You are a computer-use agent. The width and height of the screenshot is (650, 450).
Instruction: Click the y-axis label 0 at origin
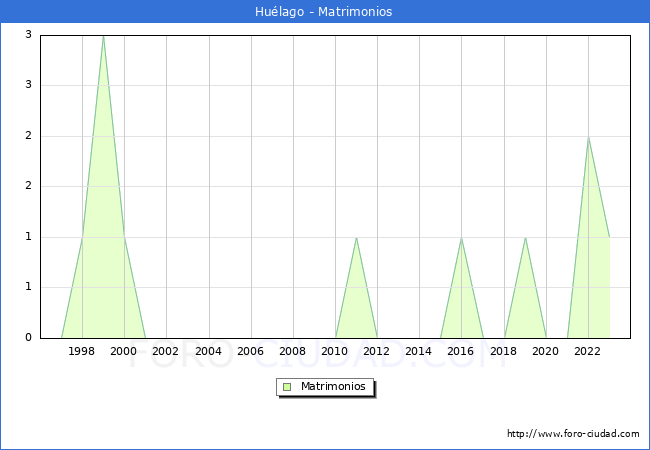point(28,338)
